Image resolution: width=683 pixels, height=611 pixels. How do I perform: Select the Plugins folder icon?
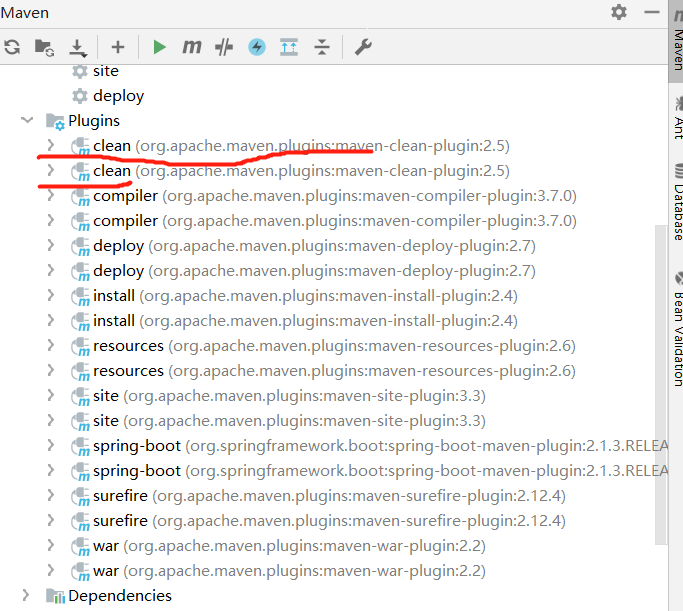tap(55, 122)
